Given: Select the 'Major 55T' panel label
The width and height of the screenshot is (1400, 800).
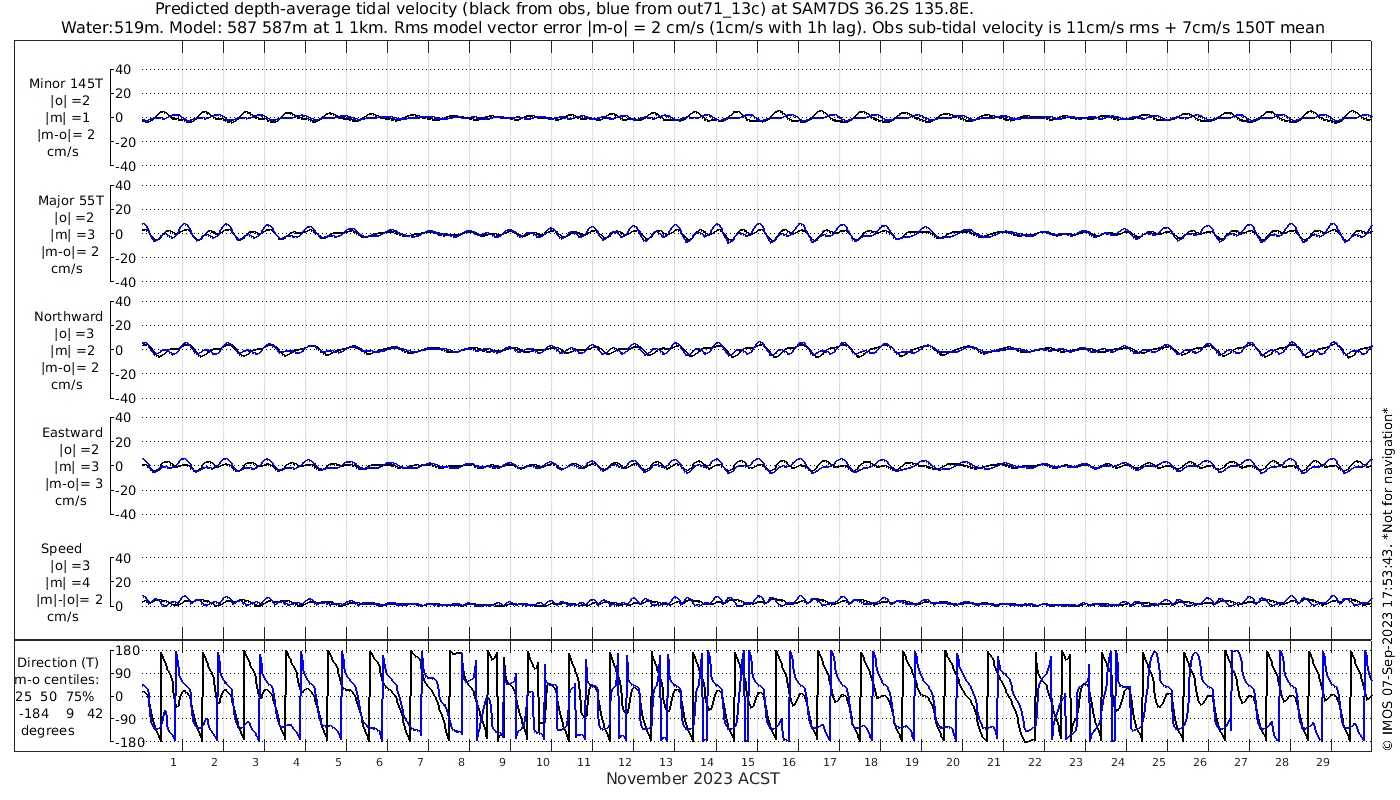Looking at the screenshot, I should [71, 200].
